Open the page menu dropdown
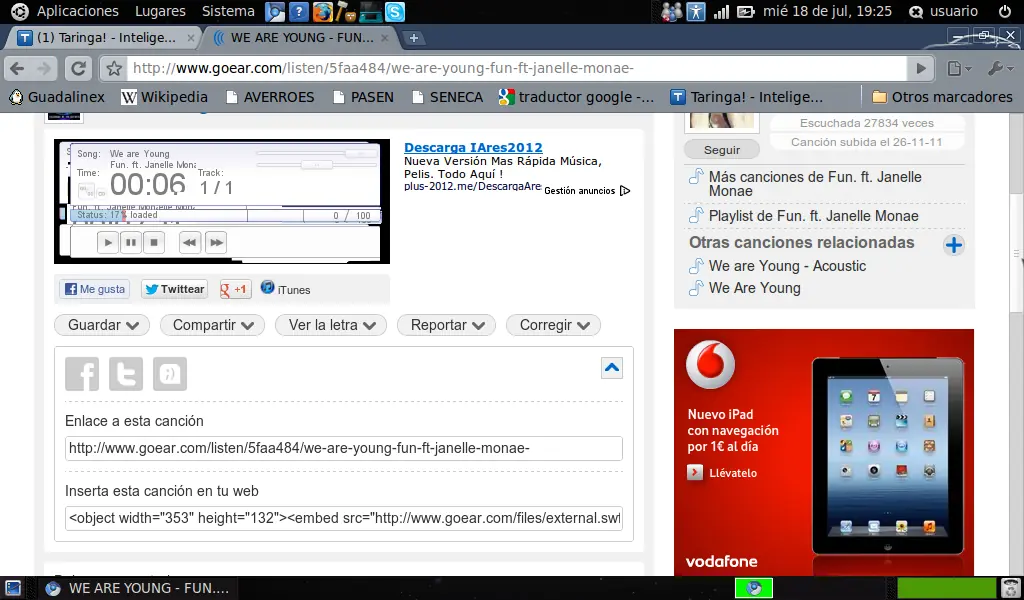 coord(959,68)
